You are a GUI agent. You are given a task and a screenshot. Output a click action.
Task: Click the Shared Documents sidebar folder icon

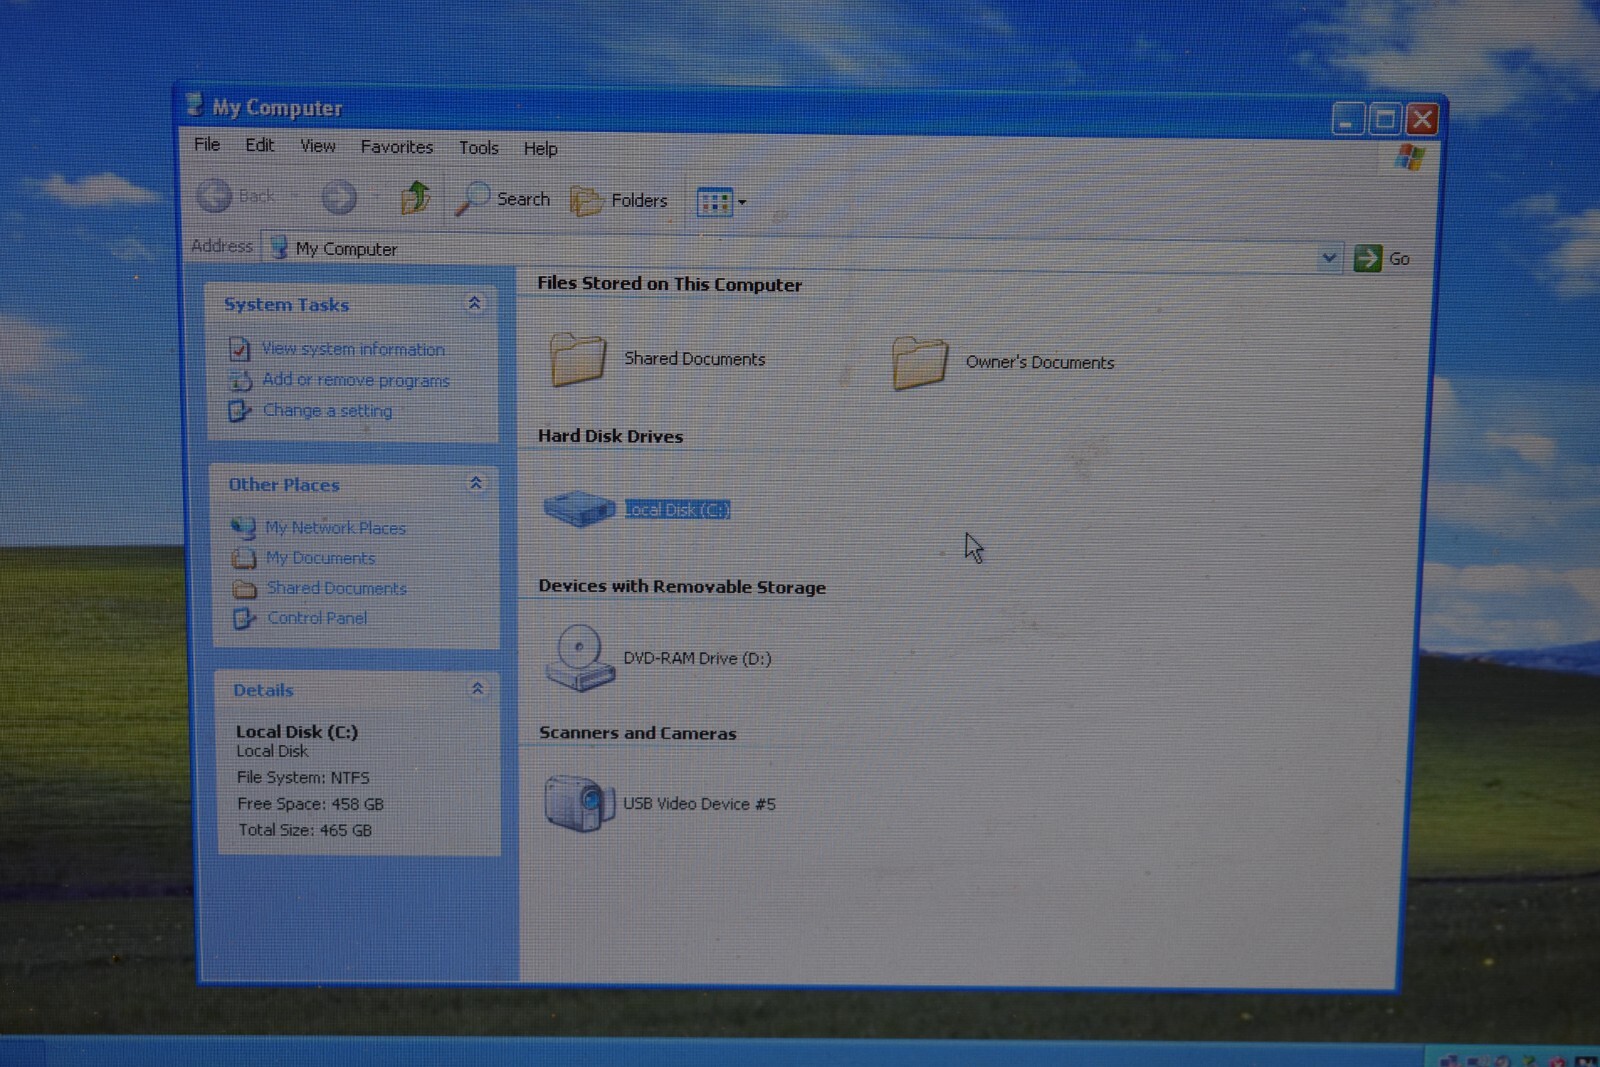pyautogui.click(x=244, y=588)
